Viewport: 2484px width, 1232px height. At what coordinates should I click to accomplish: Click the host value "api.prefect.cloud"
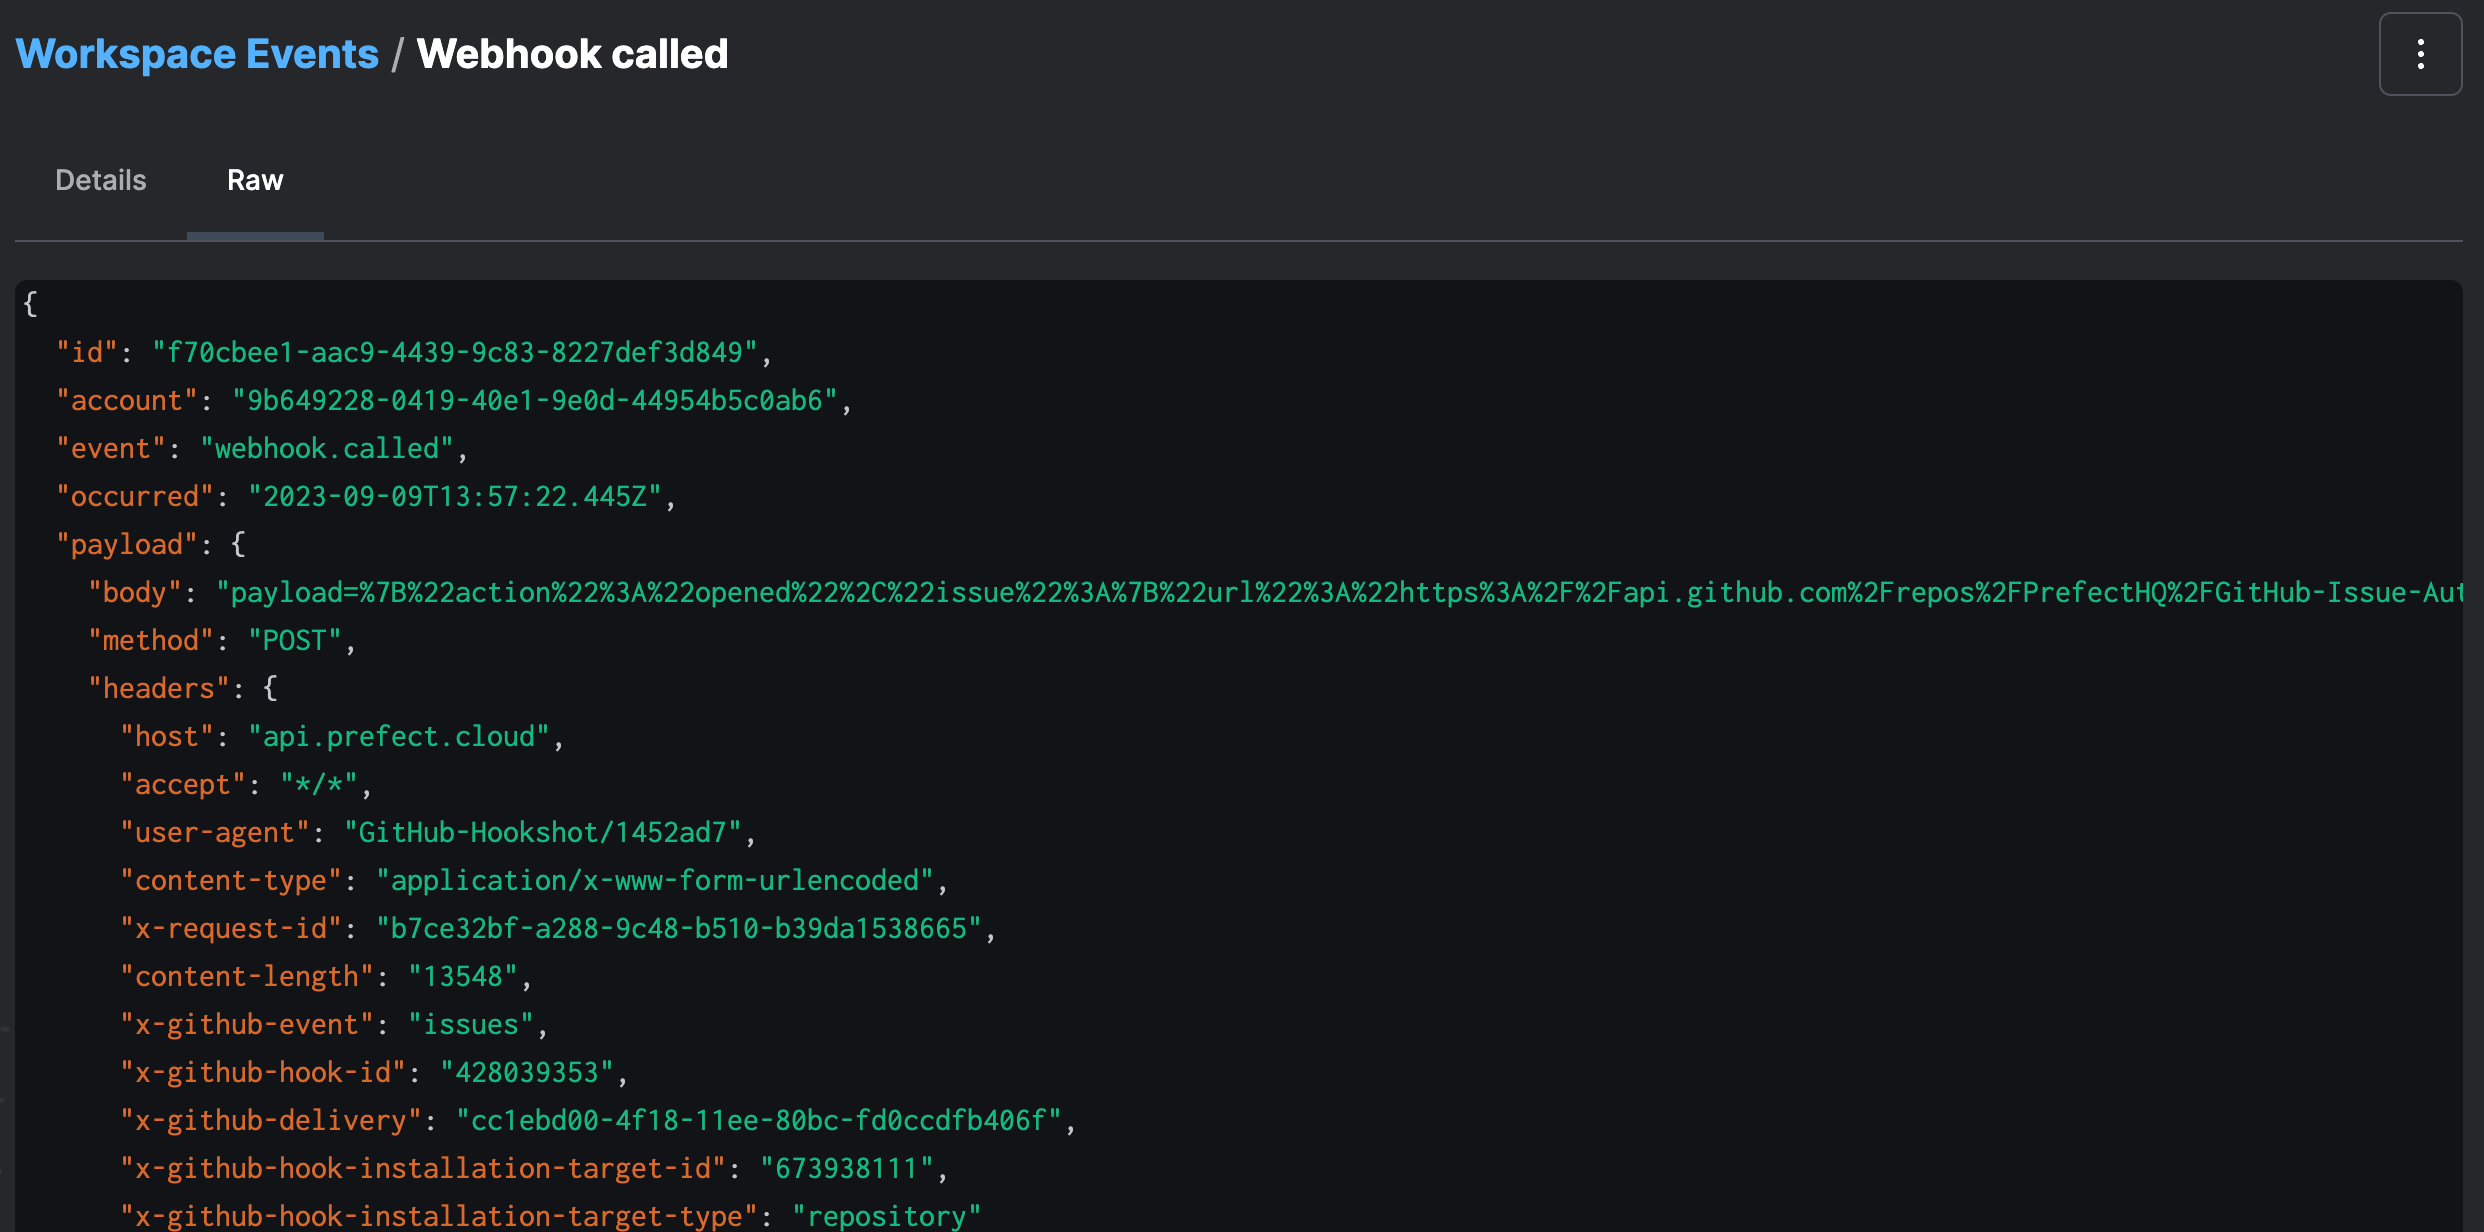(x=399, y=736)
